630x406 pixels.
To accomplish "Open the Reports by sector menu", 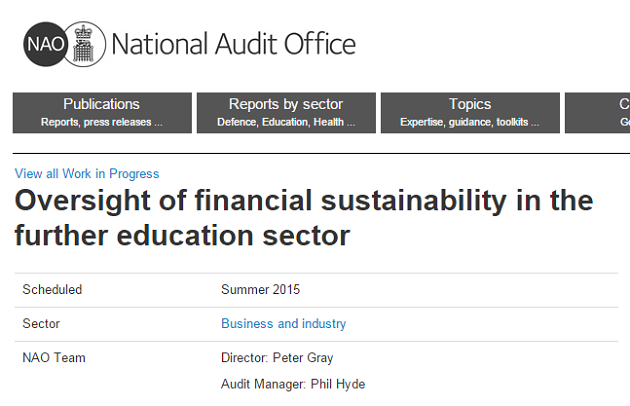I will (x=286, y=113).
